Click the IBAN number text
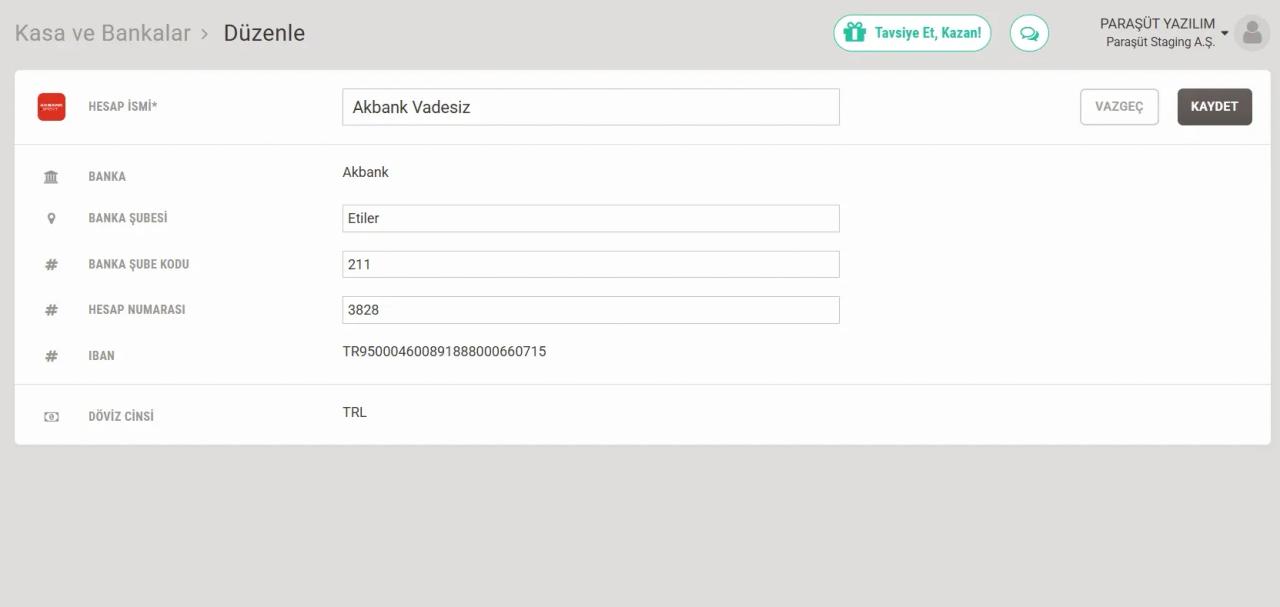This screenshot has width=1280, height=607. tap(444, 352)
